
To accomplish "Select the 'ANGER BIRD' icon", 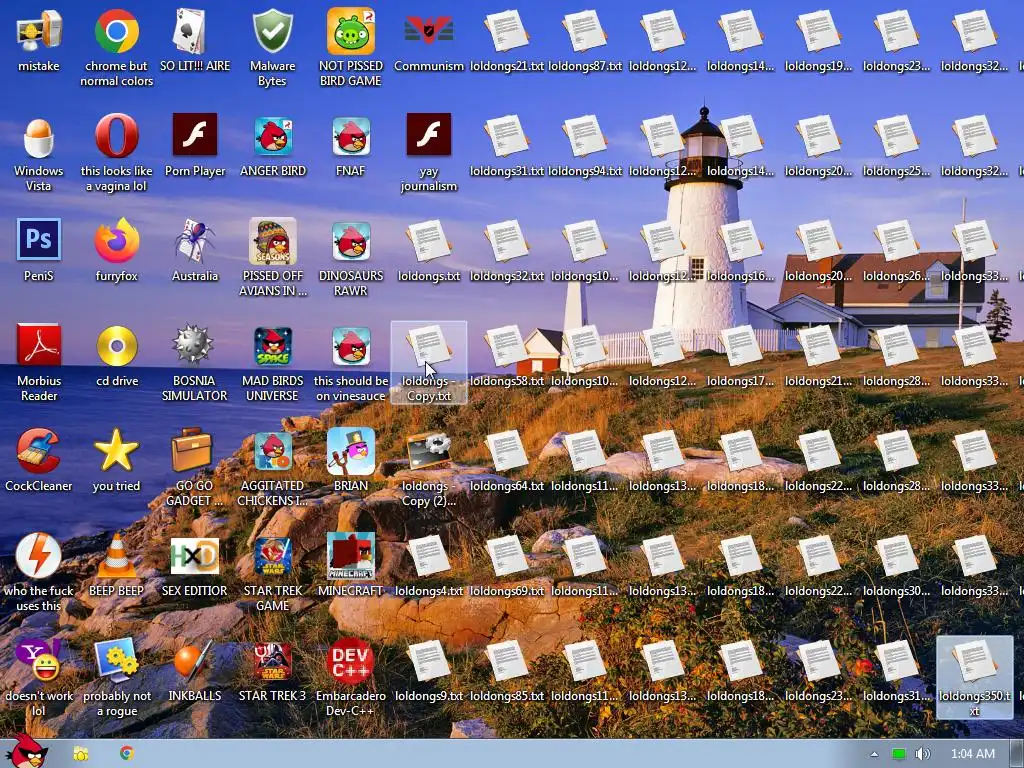I will point(272,136).
